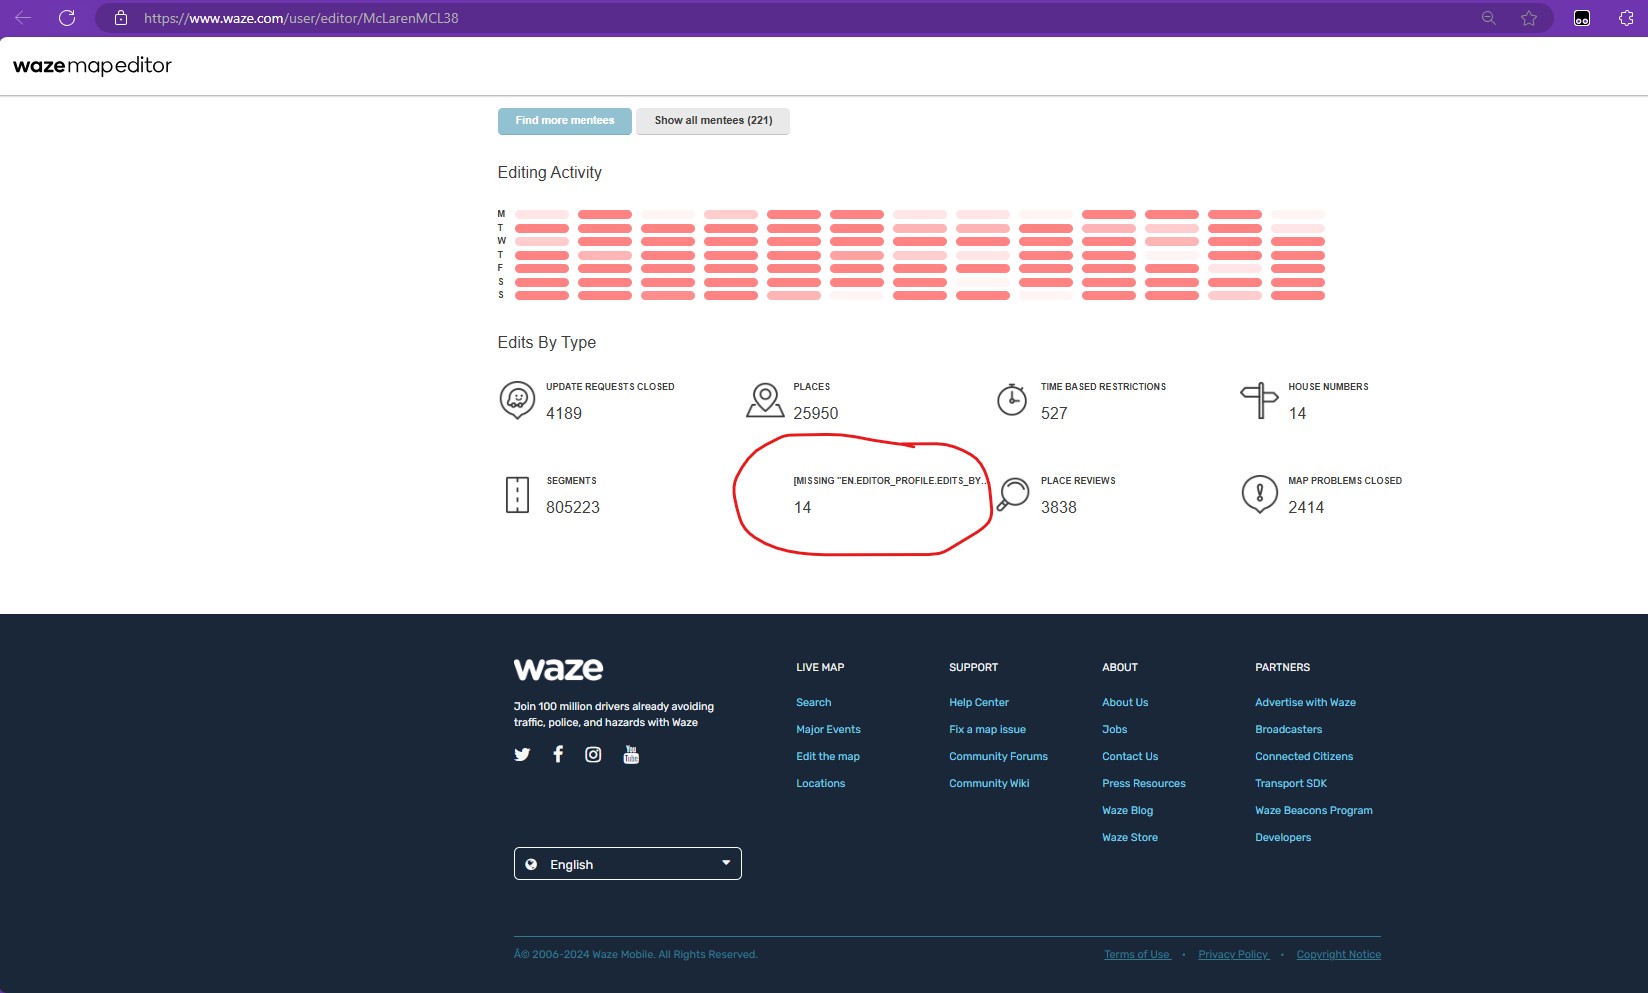The height and width of the screenshot is (993, 1648).
Task: Open Waze Instagram page from footer
Action: (593, 755)
